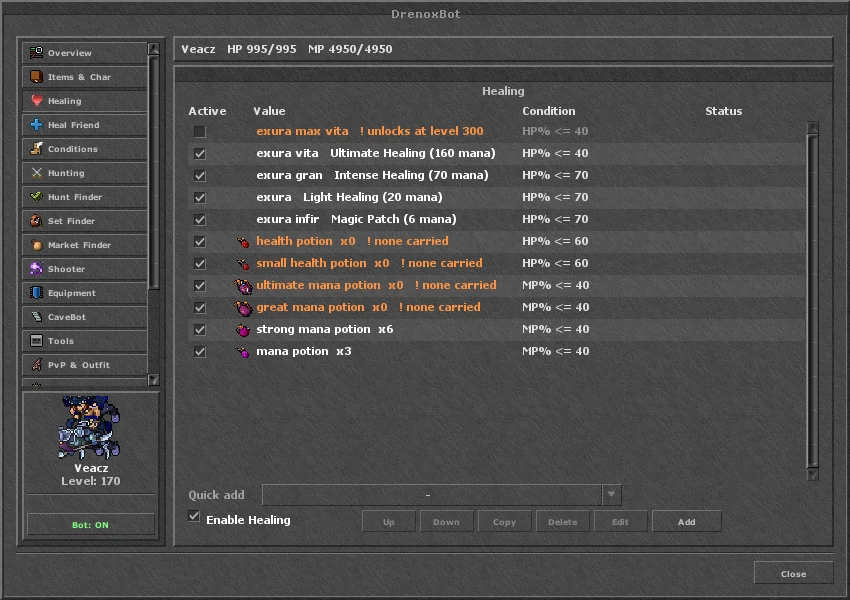This screenshot has width=850, height=600.
Task: Click the Conditions sidebar icon
Action: tap(36, 149)
